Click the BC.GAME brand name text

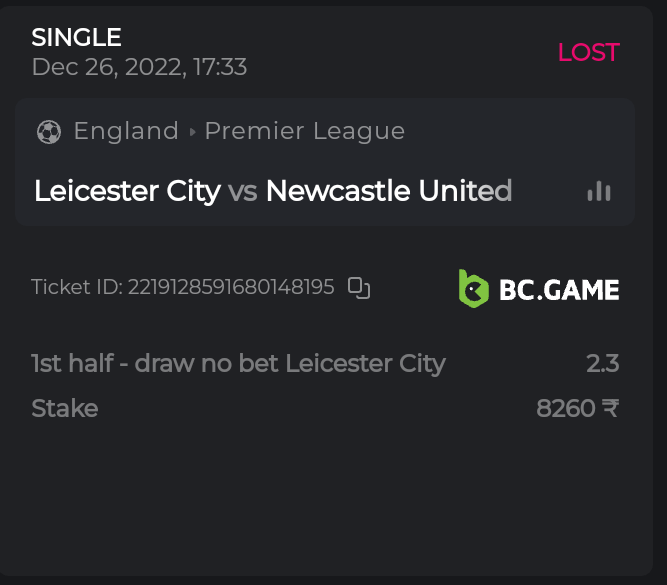pyautogui.click(x=559, y=290)
